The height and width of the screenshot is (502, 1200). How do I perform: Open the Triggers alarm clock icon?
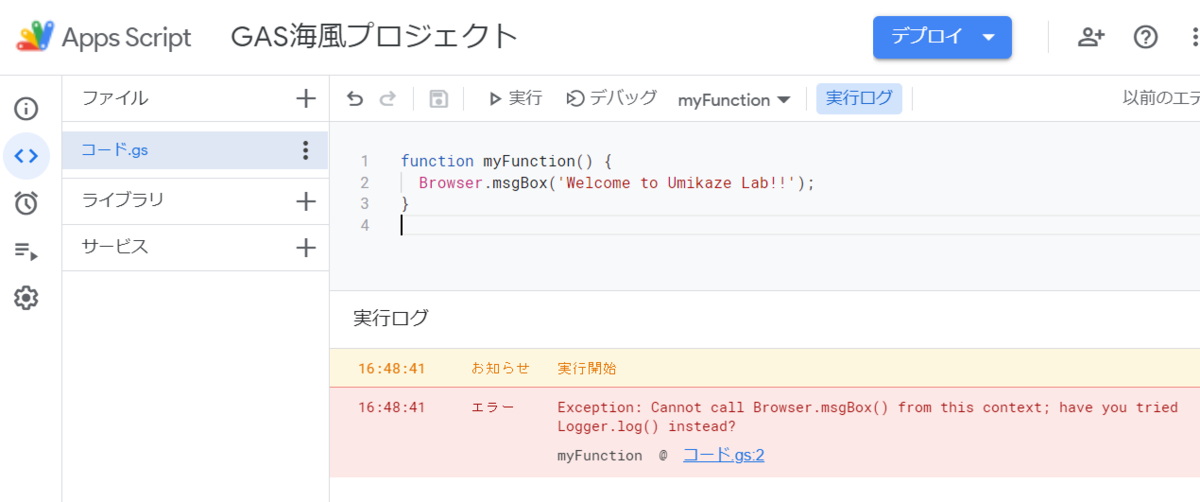pyautogui.click(x=26, y=203)
